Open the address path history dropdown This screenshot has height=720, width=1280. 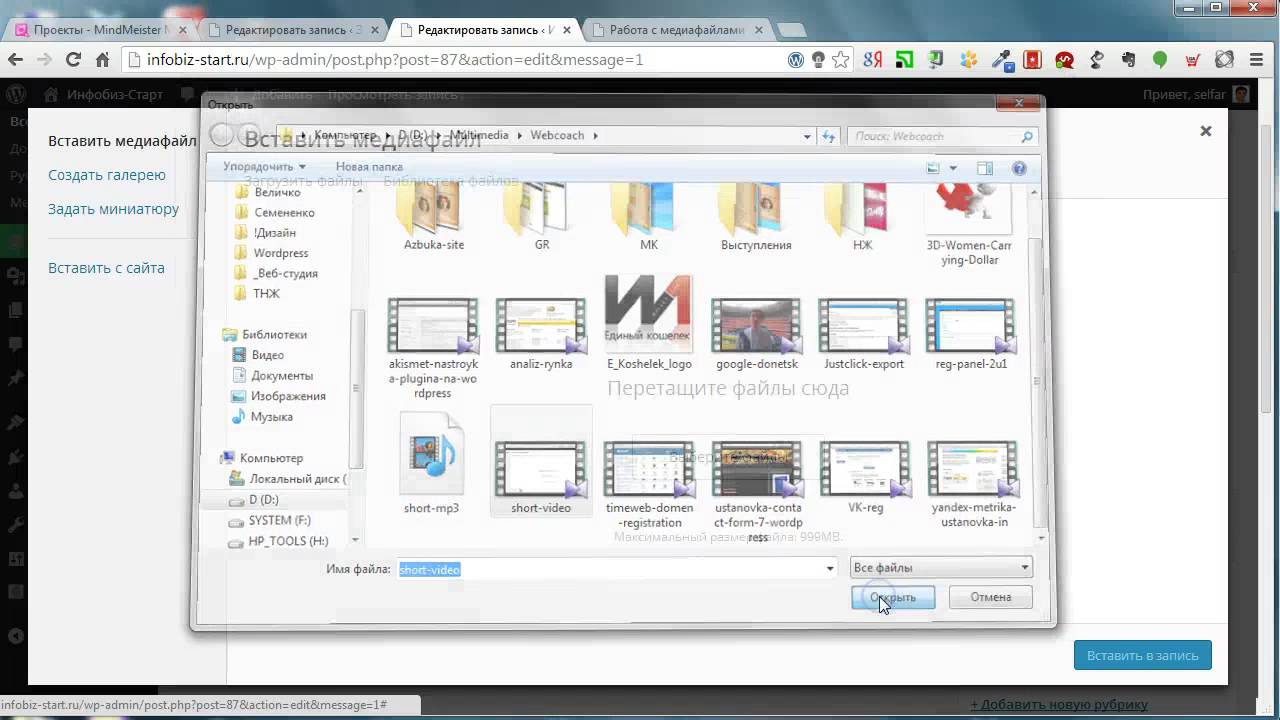click(807, 136)
